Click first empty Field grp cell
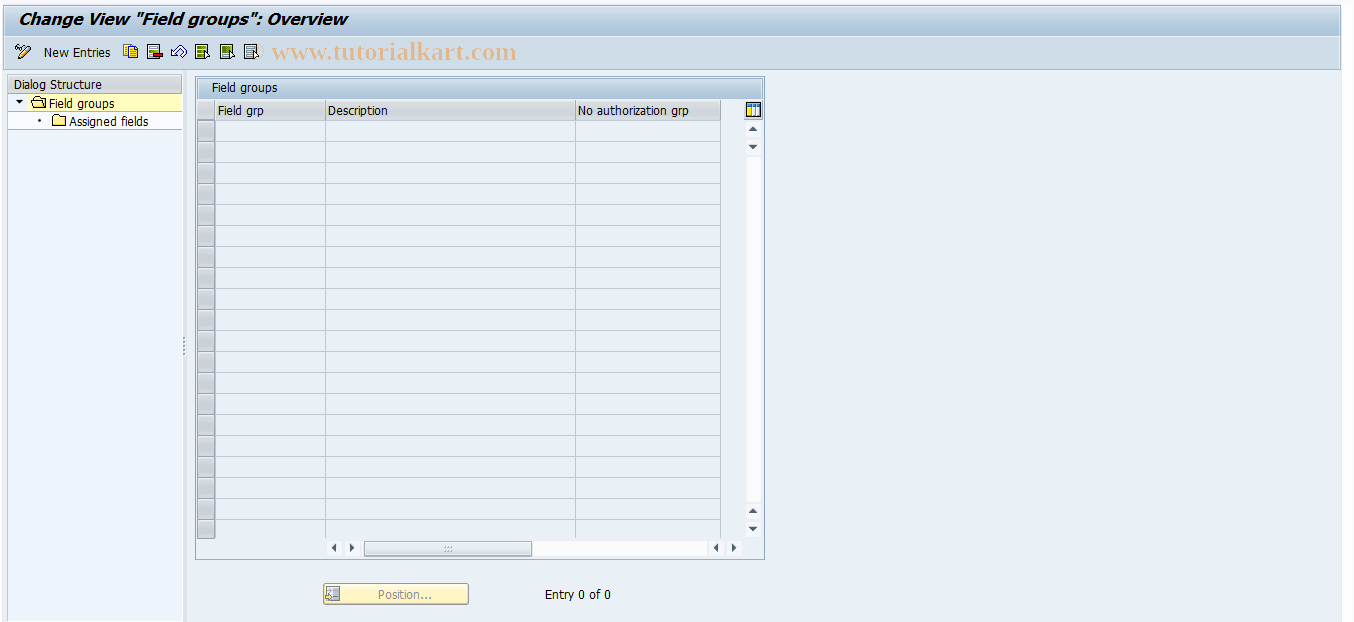The height and width of the screenshot is (622, 1354). point(270,131)
